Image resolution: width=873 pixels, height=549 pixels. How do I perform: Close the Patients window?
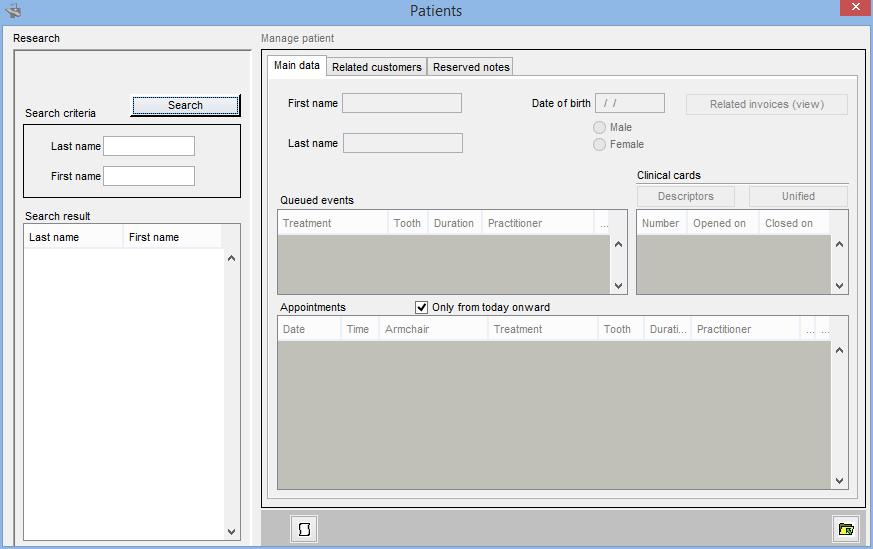pyautogui.click(x=852, y=9)
